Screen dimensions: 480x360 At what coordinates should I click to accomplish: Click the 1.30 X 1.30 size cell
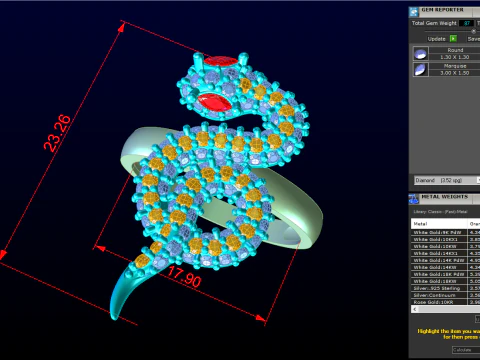454,57
